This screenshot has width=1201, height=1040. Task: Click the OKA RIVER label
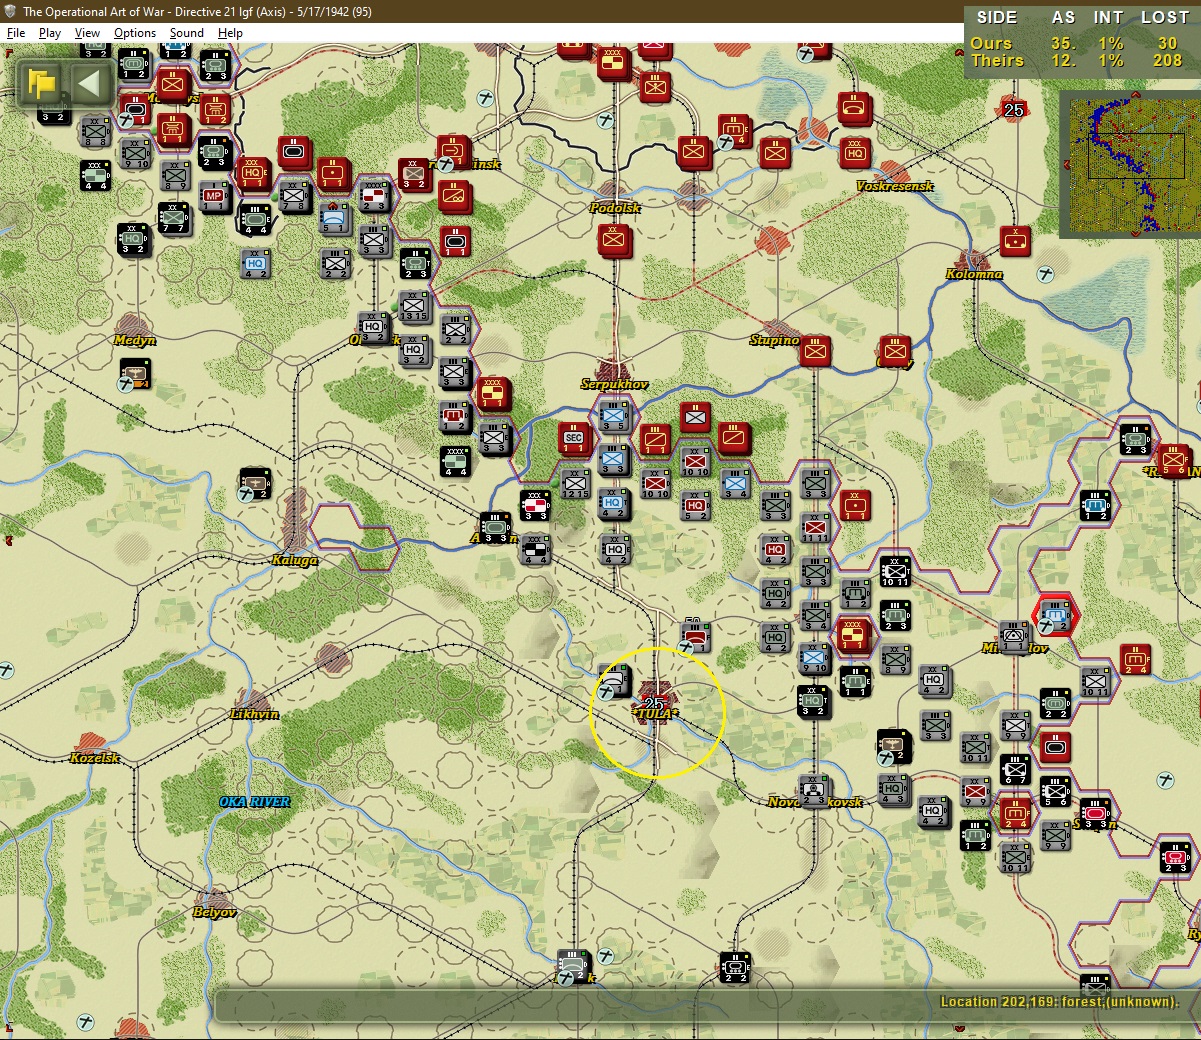tap(255, 802)
